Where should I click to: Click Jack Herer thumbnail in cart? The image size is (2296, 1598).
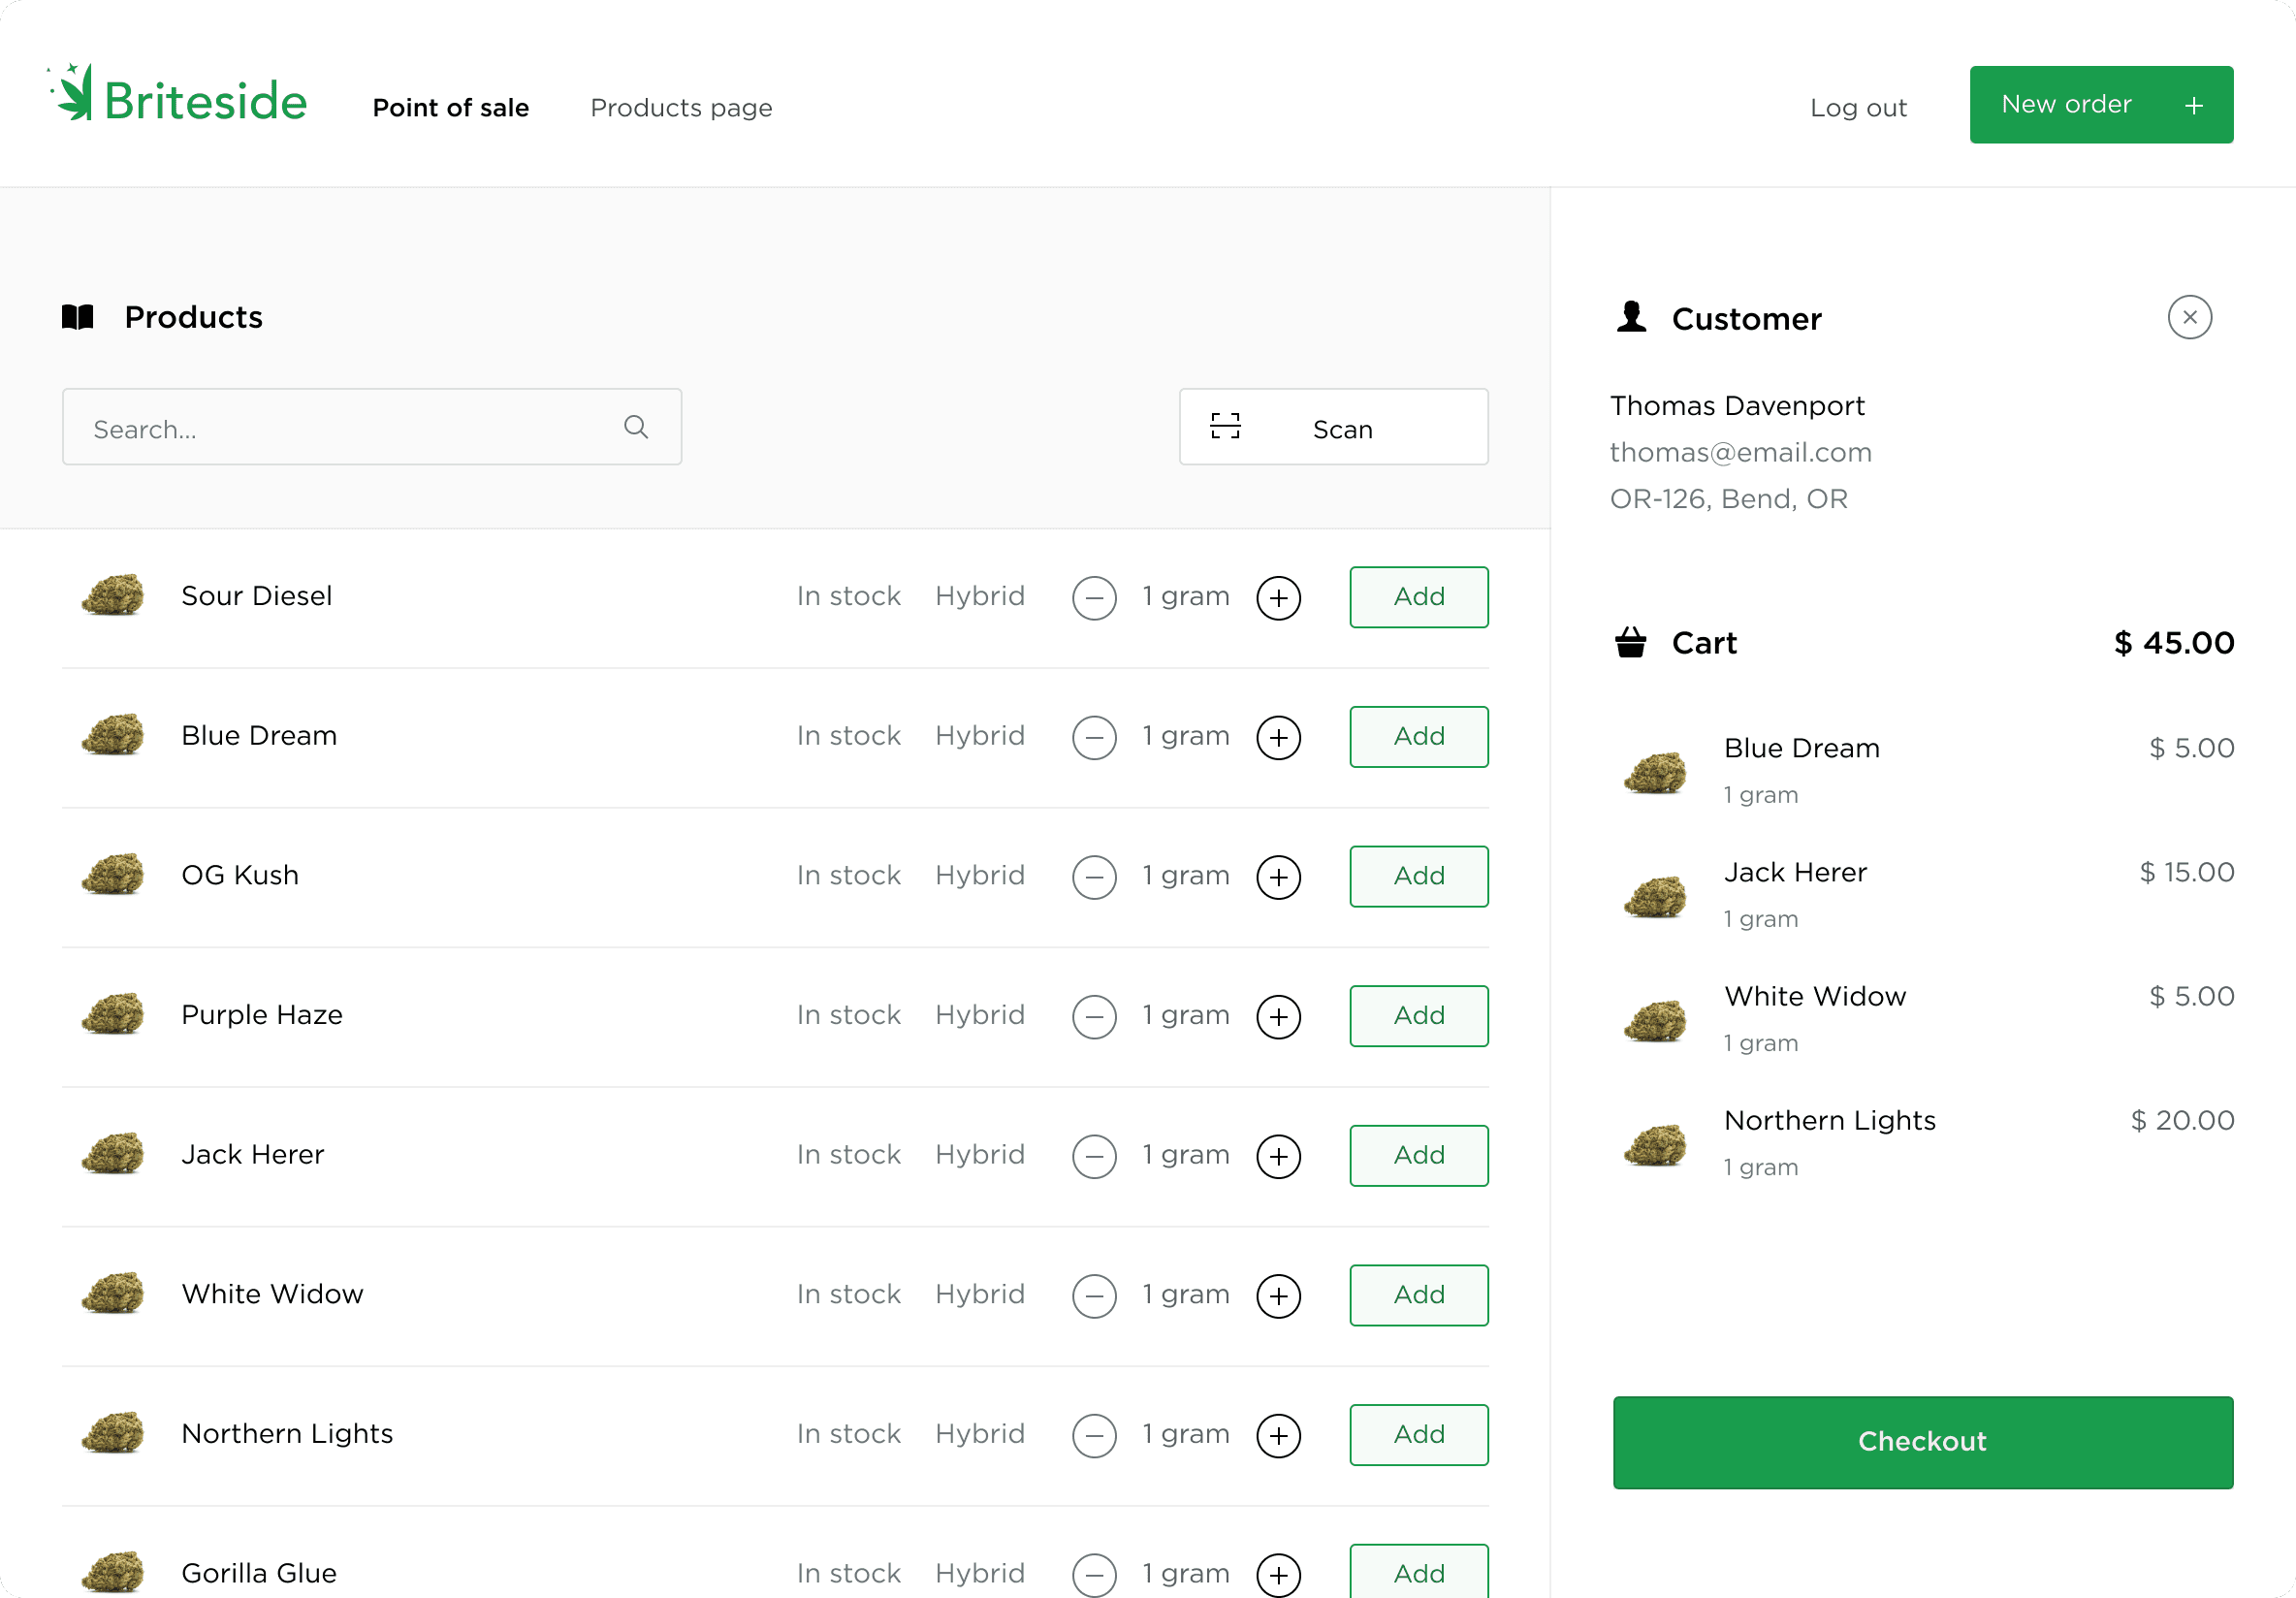click(x=1655, y=895)
